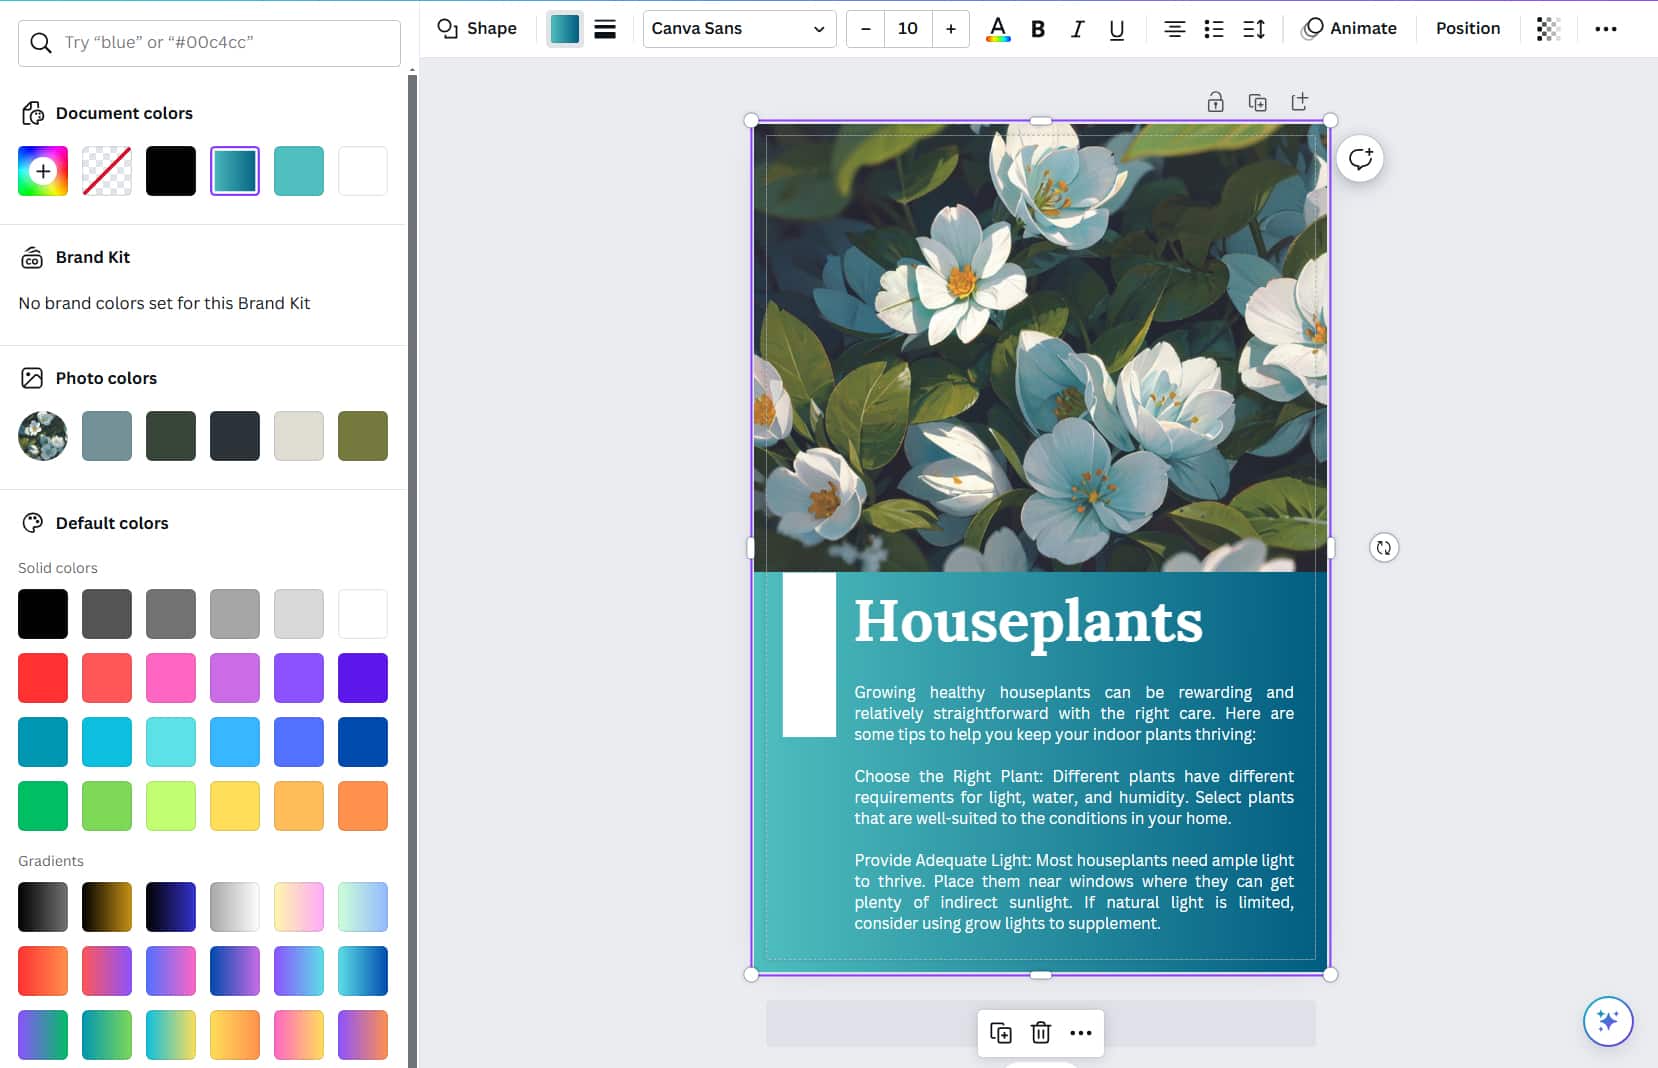Duplicate element from floating toolbar
Image resolution: width=1658 pixels, height=1068 pixels.
1000,1032
